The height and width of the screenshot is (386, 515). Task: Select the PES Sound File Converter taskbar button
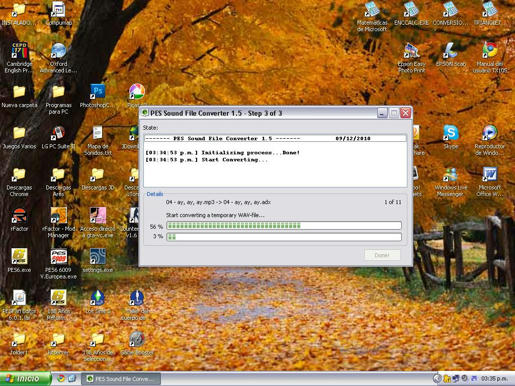click(x=121, y=379)
